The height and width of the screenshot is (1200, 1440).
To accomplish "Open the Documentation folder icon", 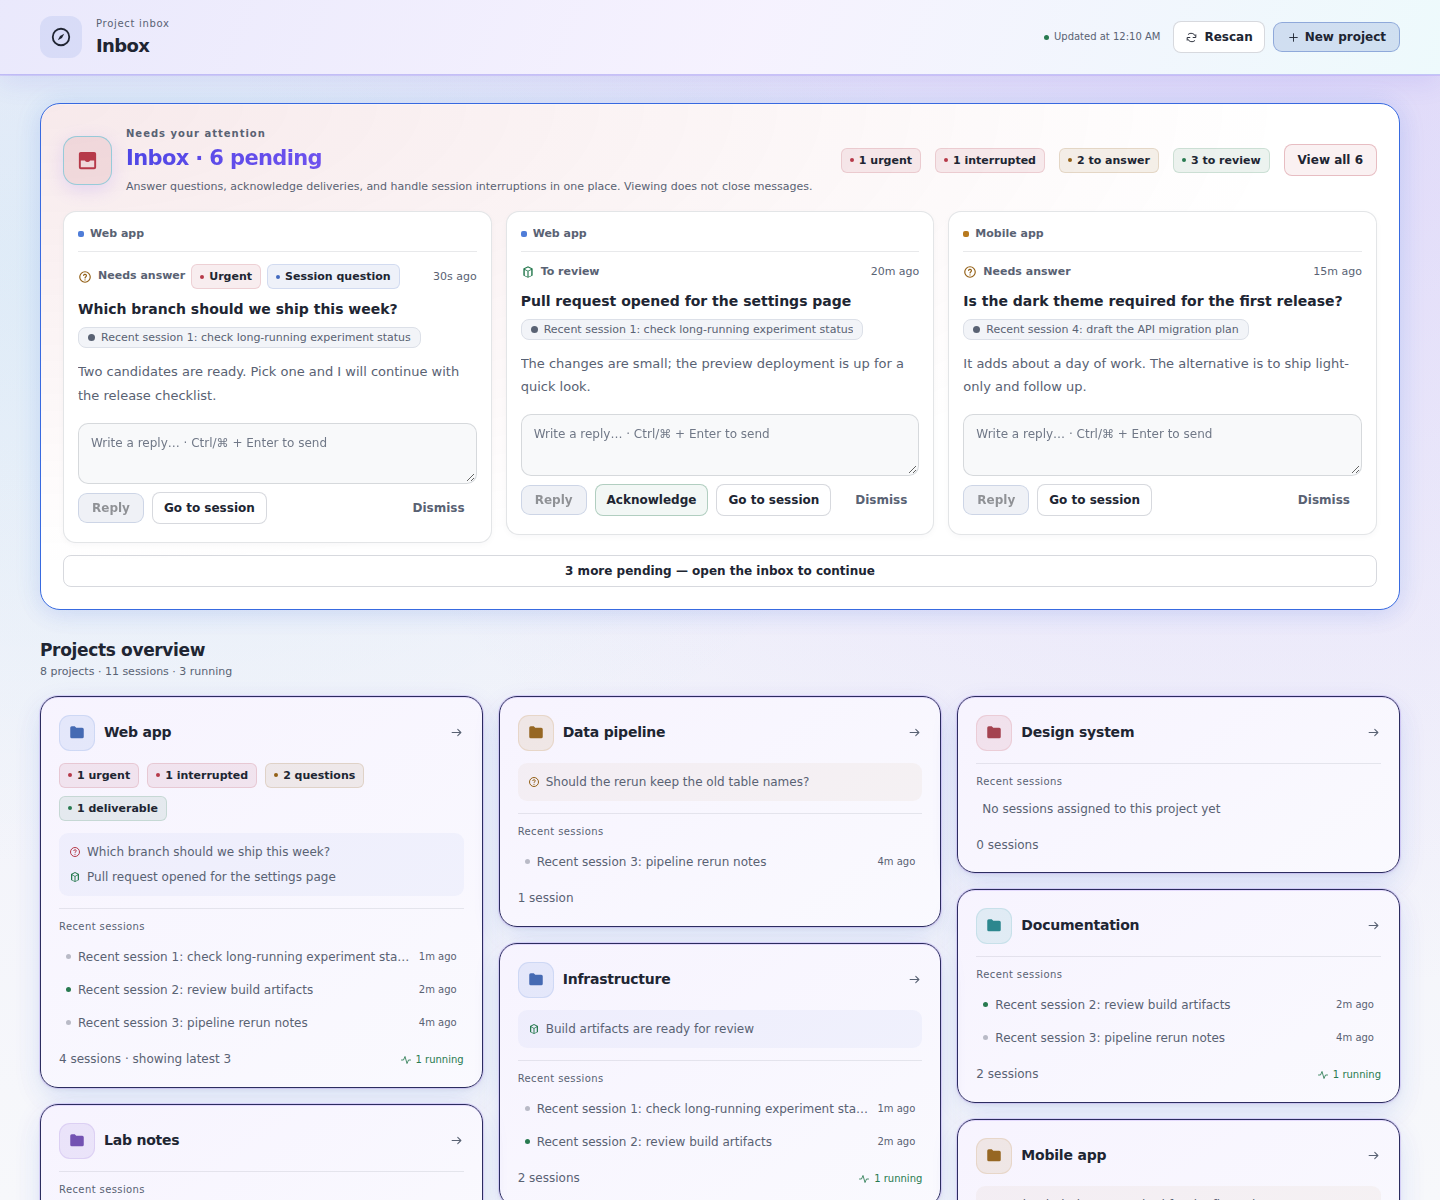I will tap(994, 925).
